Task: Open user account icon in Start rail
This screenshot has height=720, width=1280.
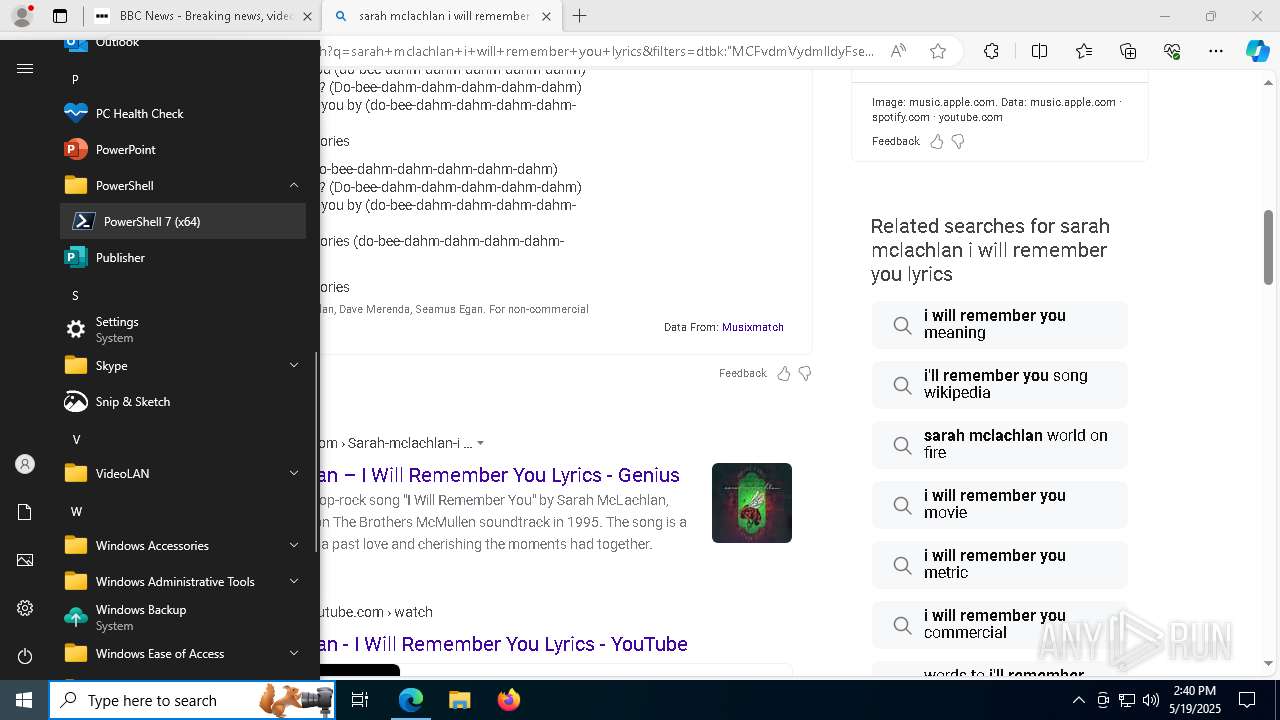Action: tap(25, 464)
